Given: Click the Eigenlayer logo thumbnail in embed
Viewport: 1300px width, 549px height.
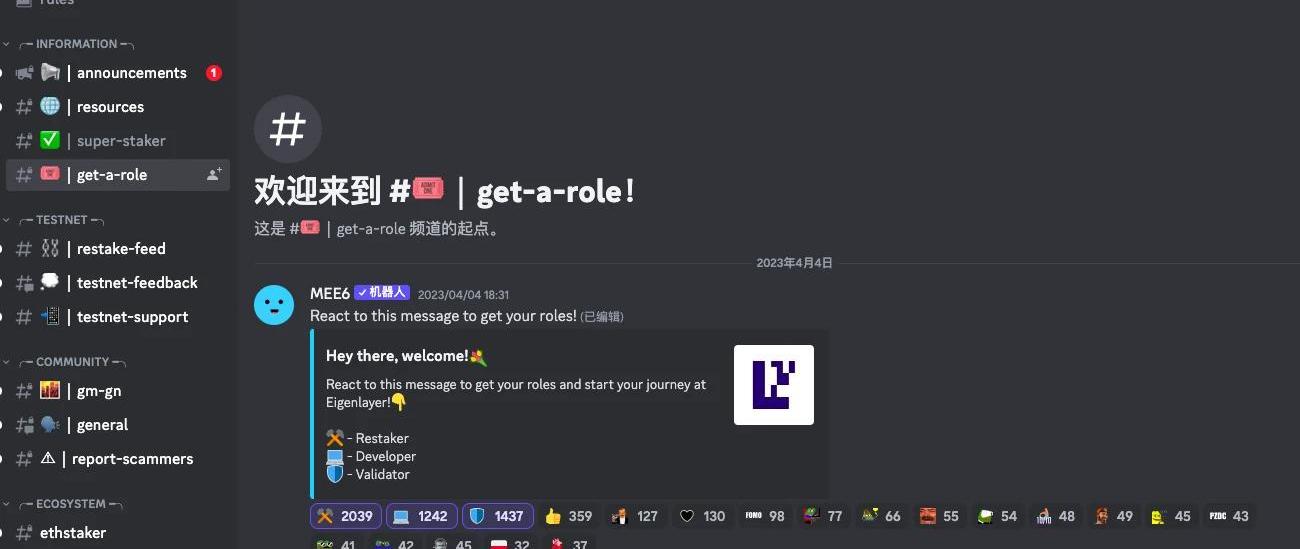Looking at the screenshot, I should point(774,385).
